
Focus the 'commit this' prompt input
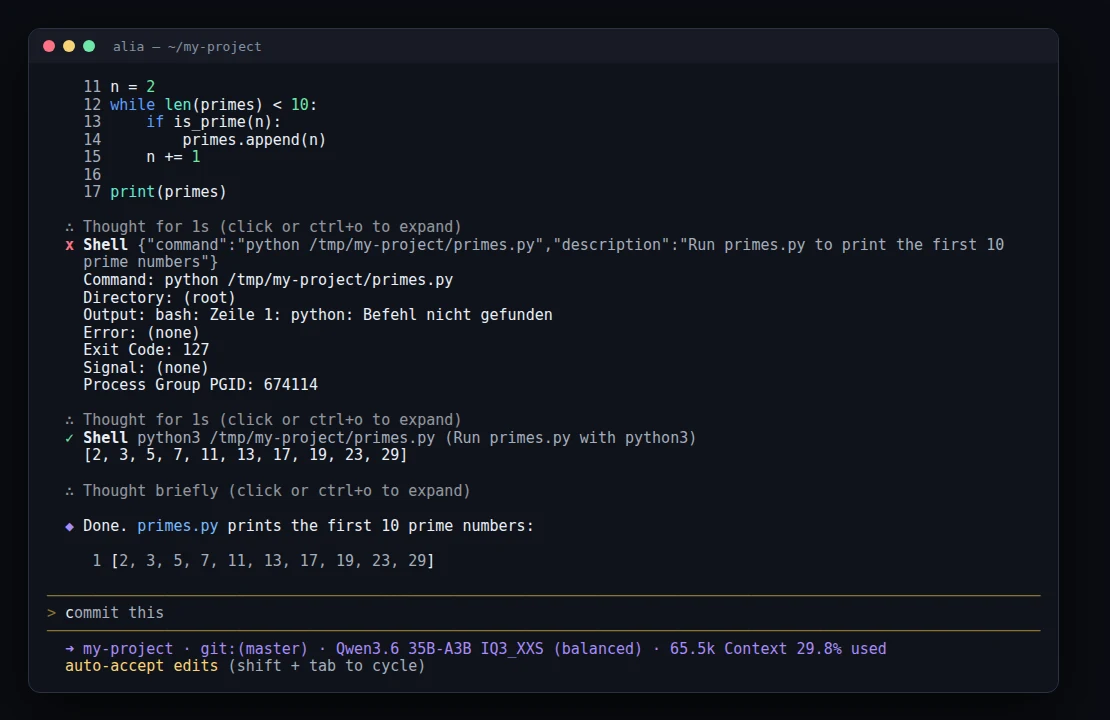click(544, 613)
